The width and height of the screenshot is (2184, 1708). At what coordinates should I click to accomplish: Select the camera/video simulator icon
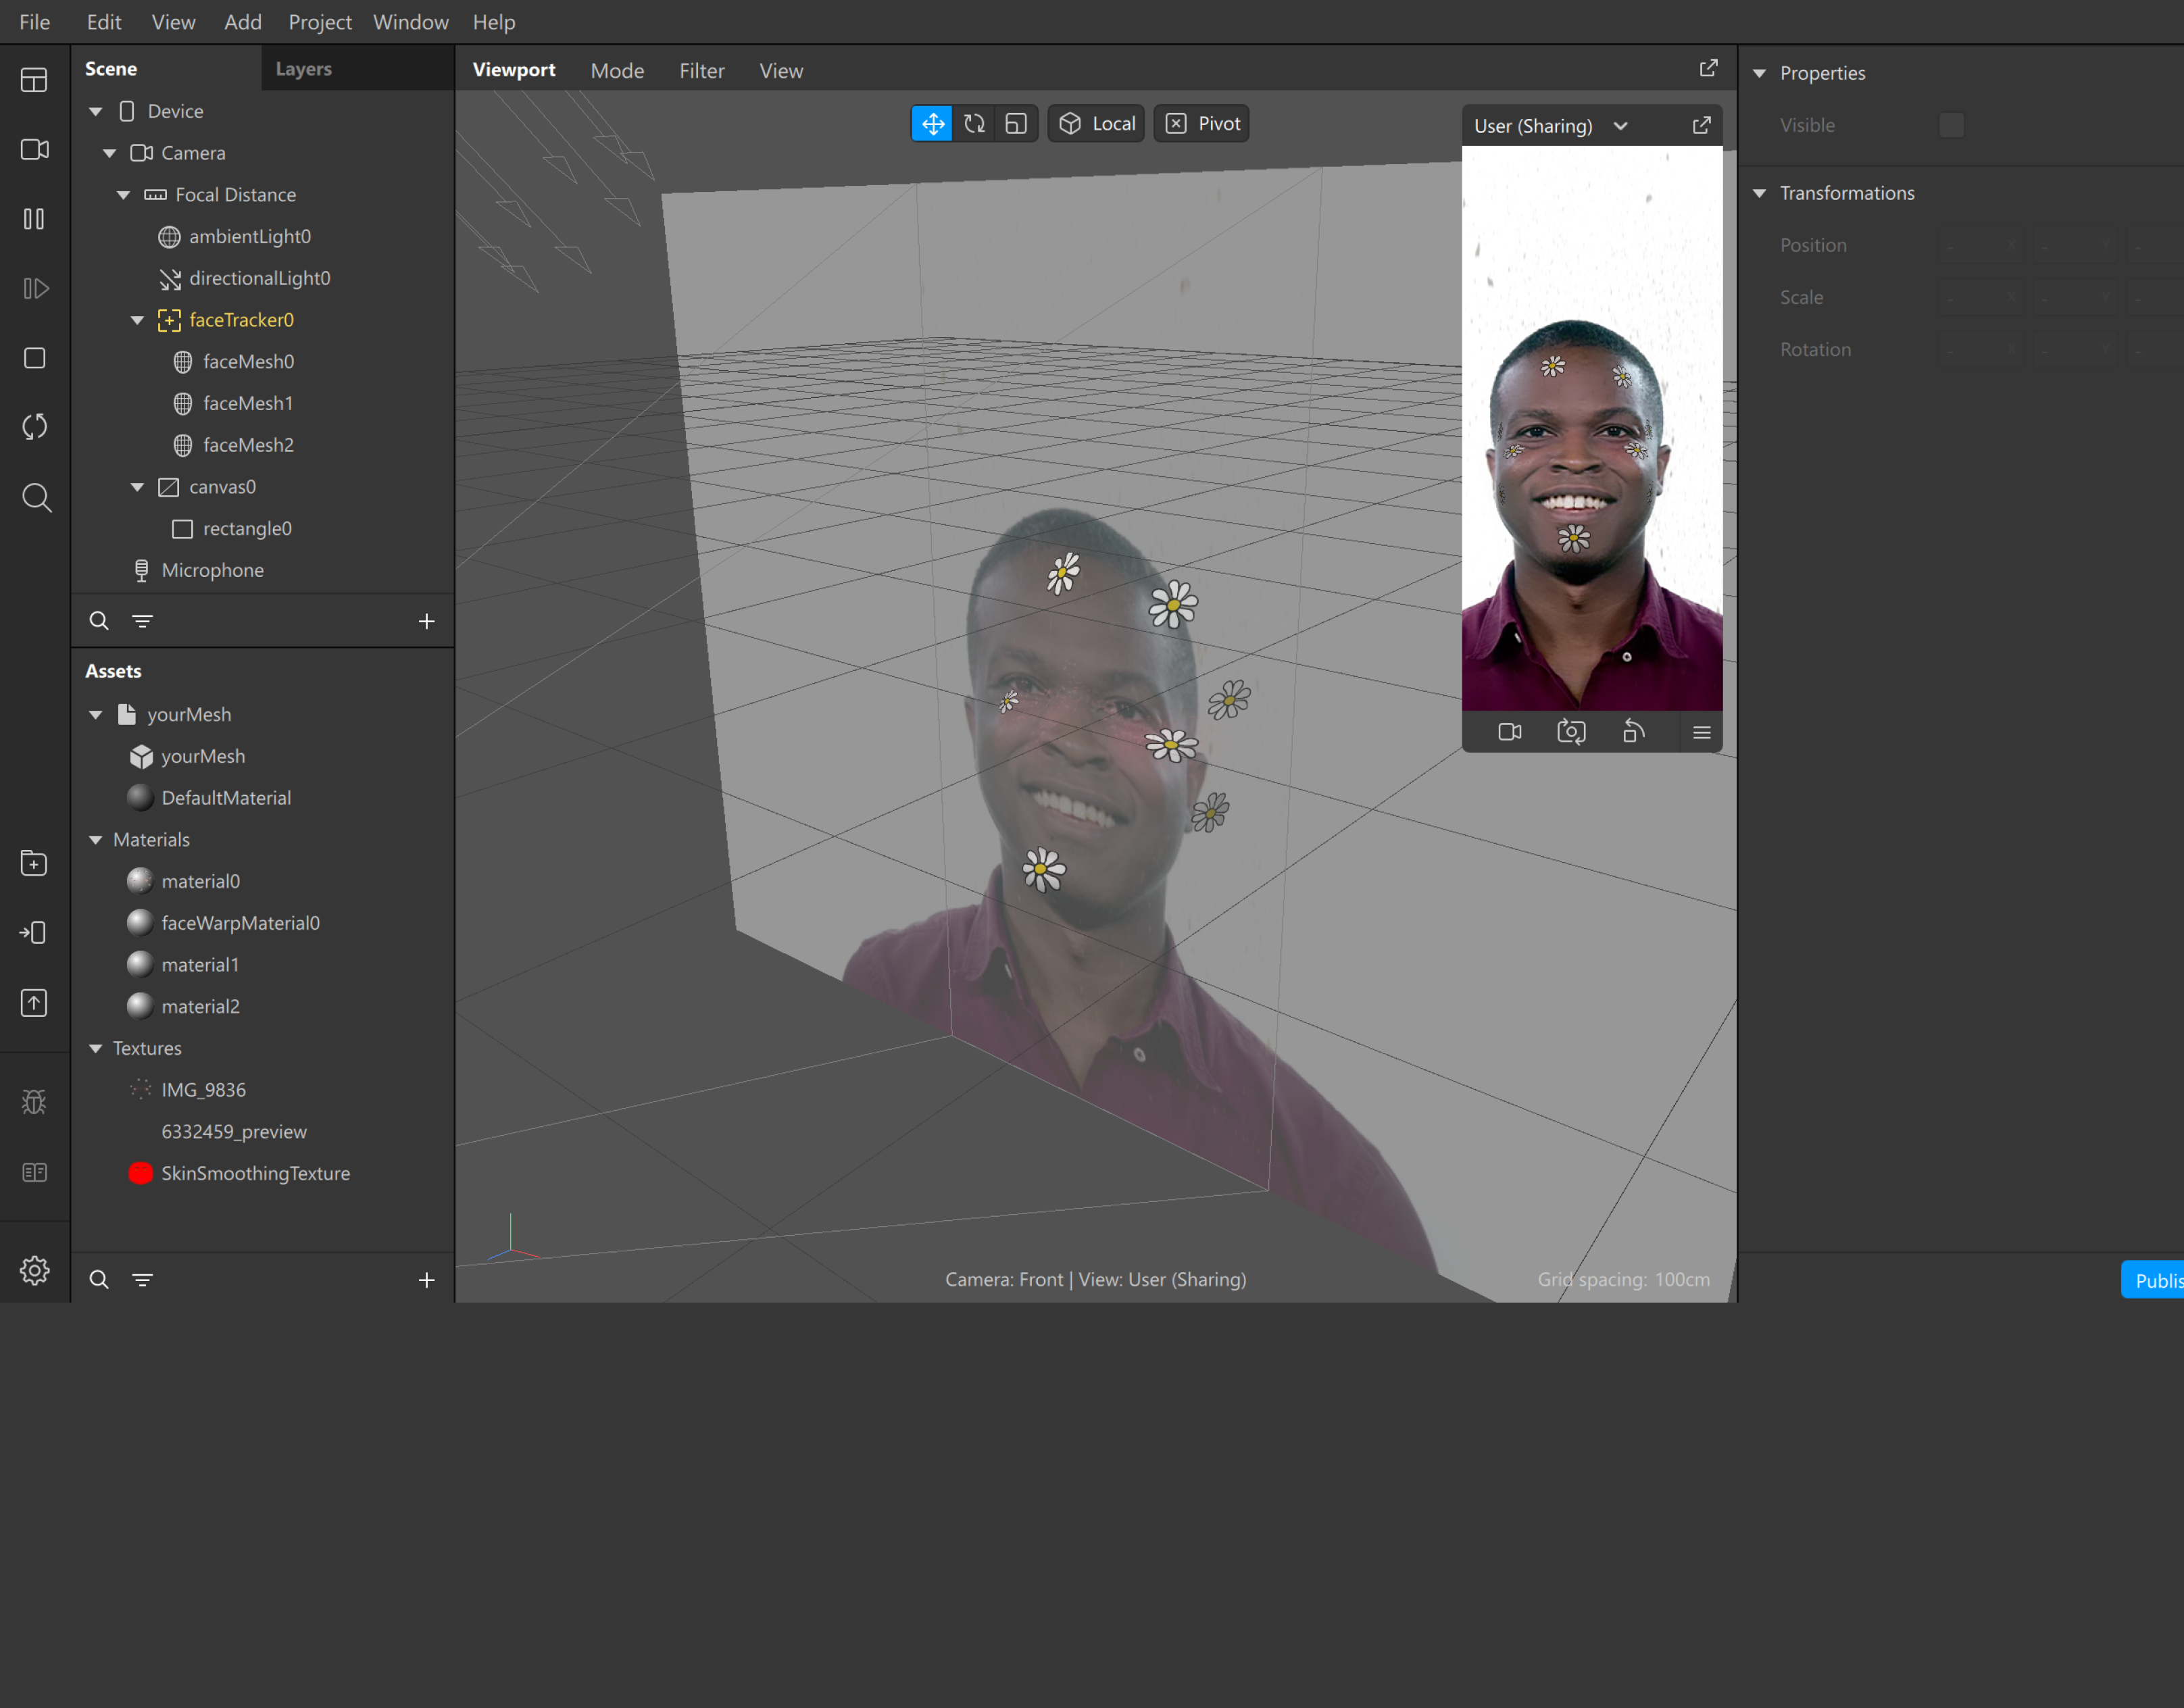(34, 149)
